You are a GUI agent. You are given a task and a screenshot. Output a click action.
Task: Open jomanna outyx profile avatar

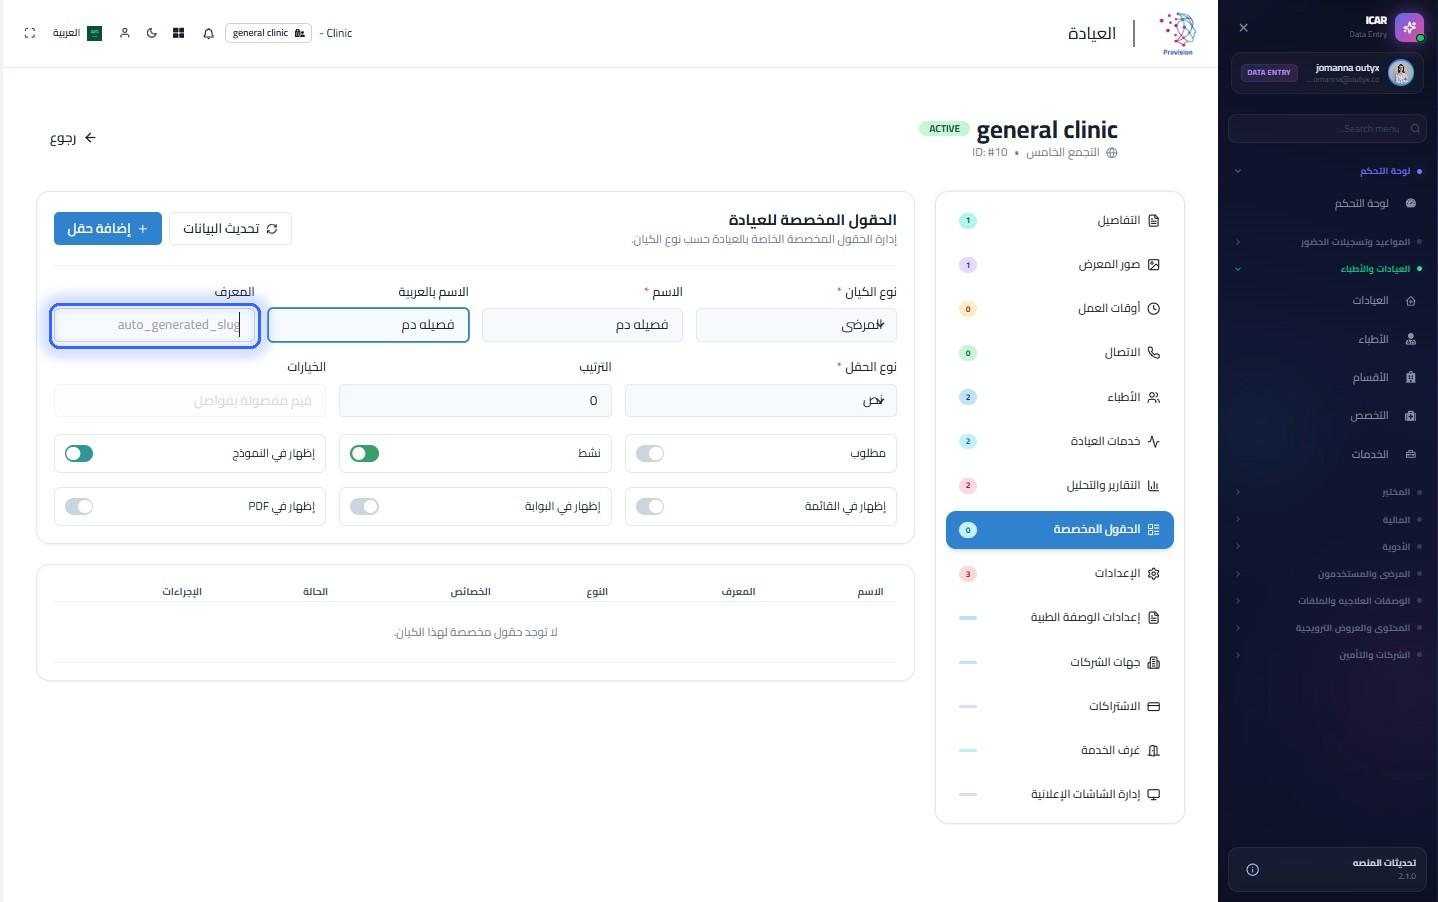[1401, 72]
